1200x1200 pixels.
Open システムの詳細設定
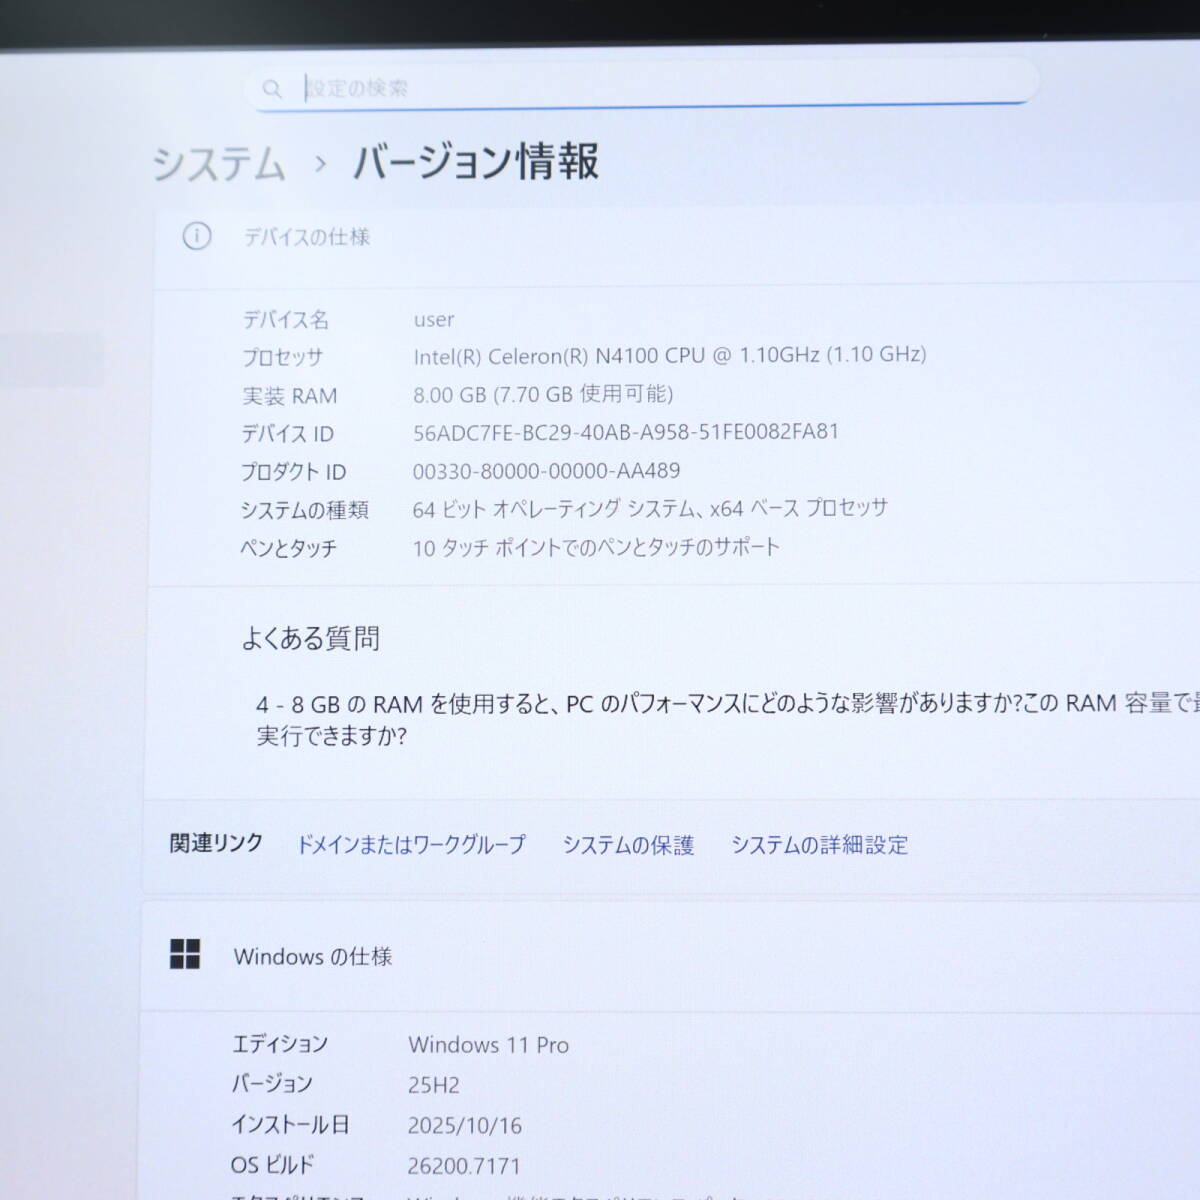(820, 844)
